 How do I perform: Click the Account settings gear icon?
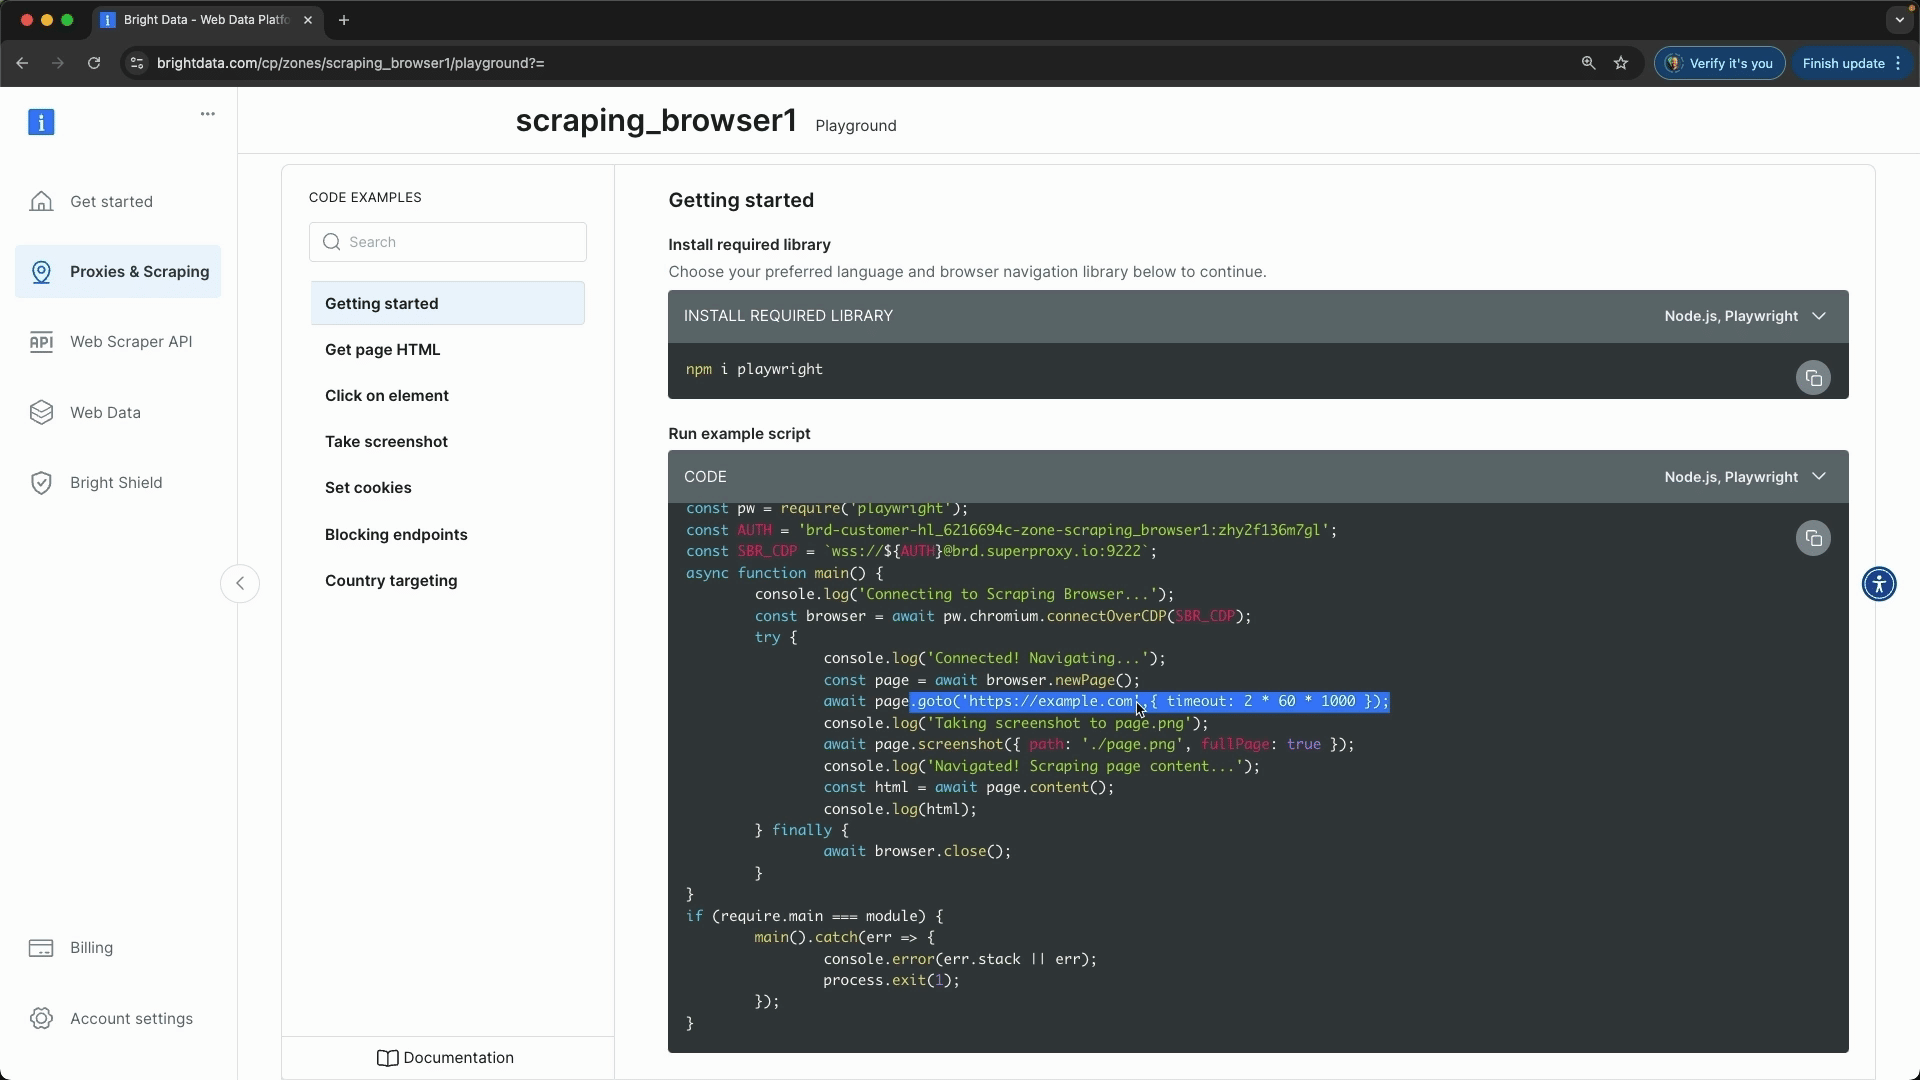tap(41, 1018)
